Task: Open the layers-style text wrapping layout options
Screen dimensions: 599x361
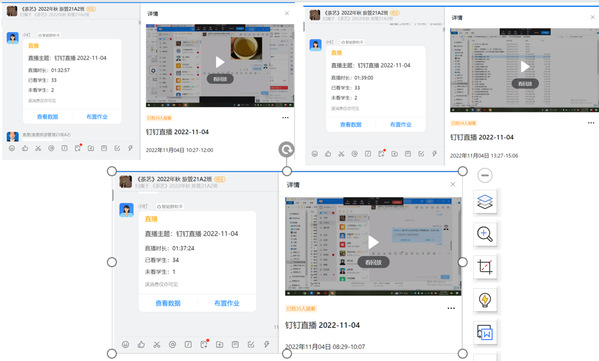Action: click(485, 201)
